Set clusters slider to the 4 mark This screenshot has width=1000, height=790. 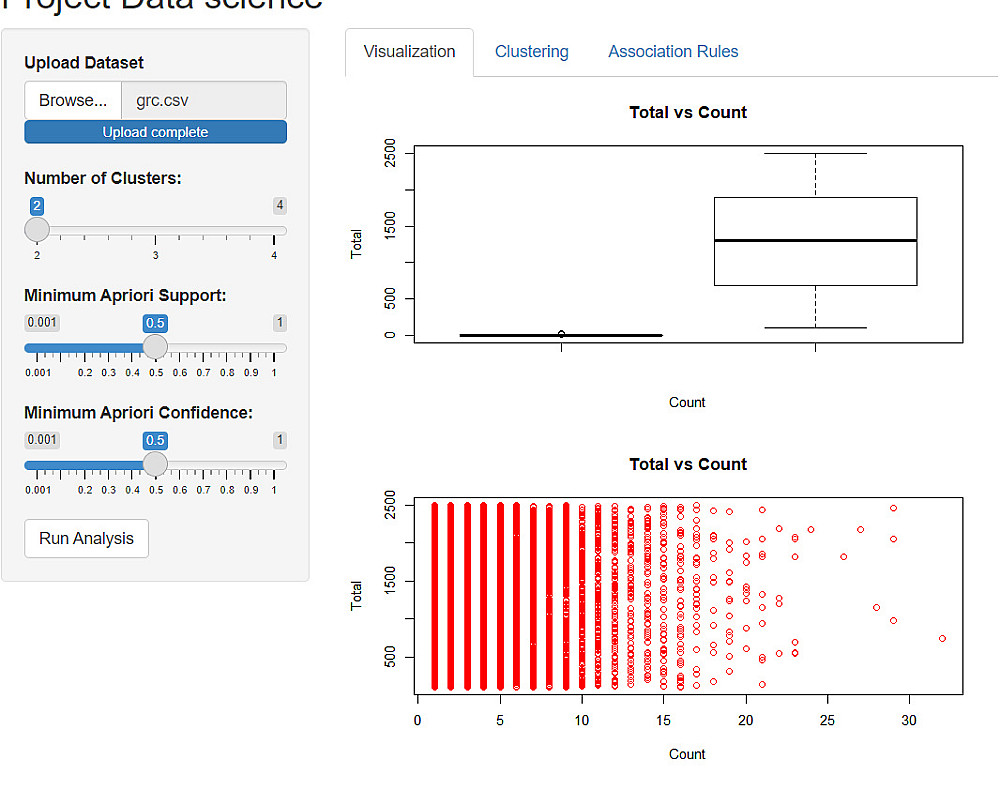click(274, 231)
